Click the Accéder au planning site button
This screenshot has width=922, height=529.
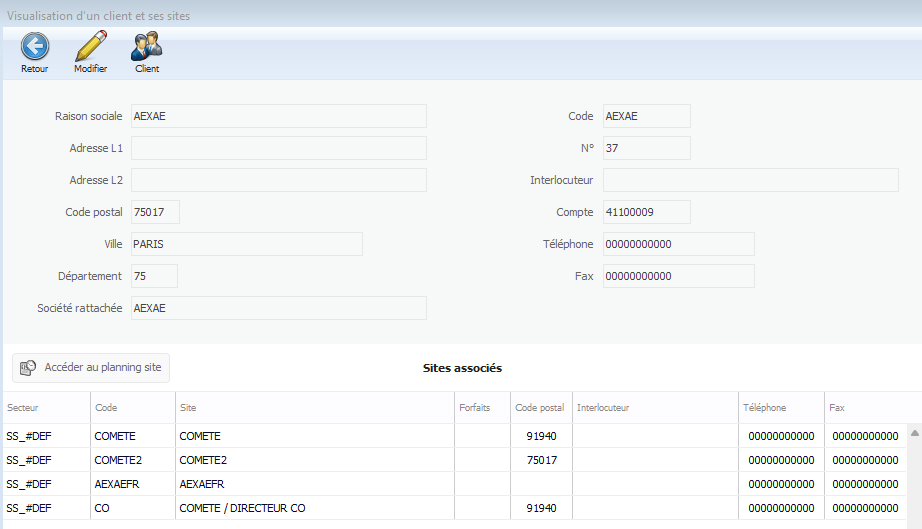click(91, 368)
